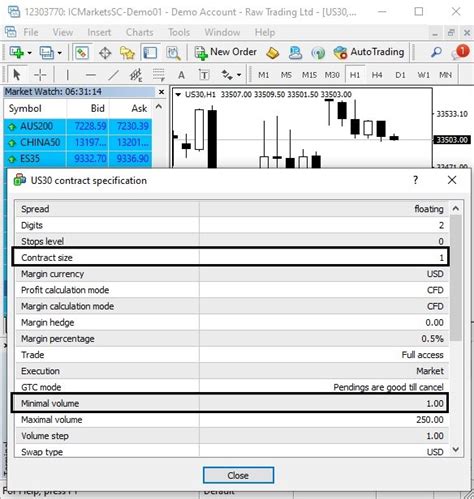
Task: Select the CHINA50 symbol row
Action: coord(78,143)
